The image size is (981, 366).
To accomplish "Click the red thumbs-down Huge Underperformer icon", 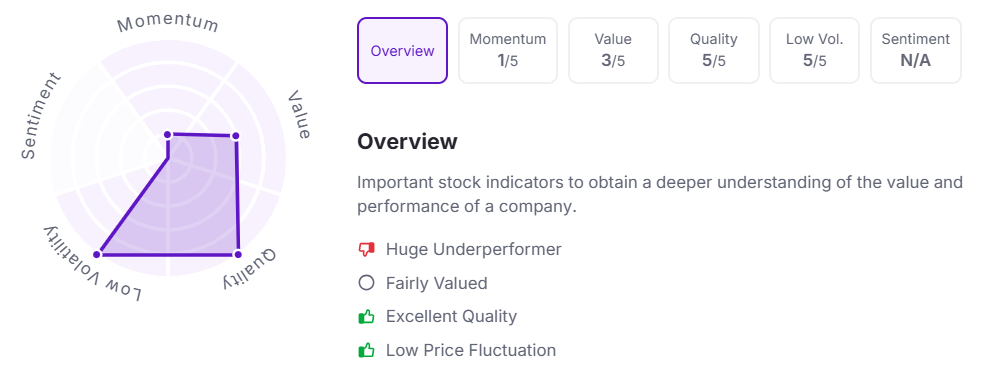I will tap(366, 250).
